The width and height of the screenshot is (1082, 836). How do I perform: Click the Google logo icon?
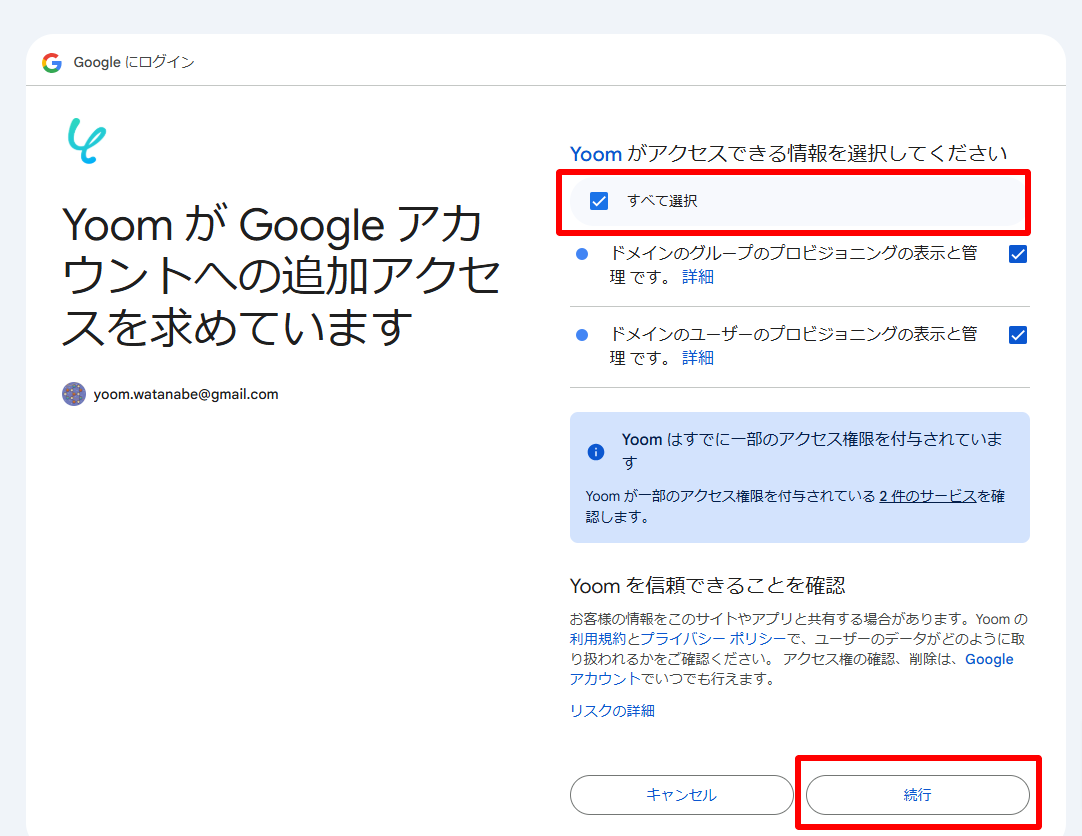[x=52, y=62]
